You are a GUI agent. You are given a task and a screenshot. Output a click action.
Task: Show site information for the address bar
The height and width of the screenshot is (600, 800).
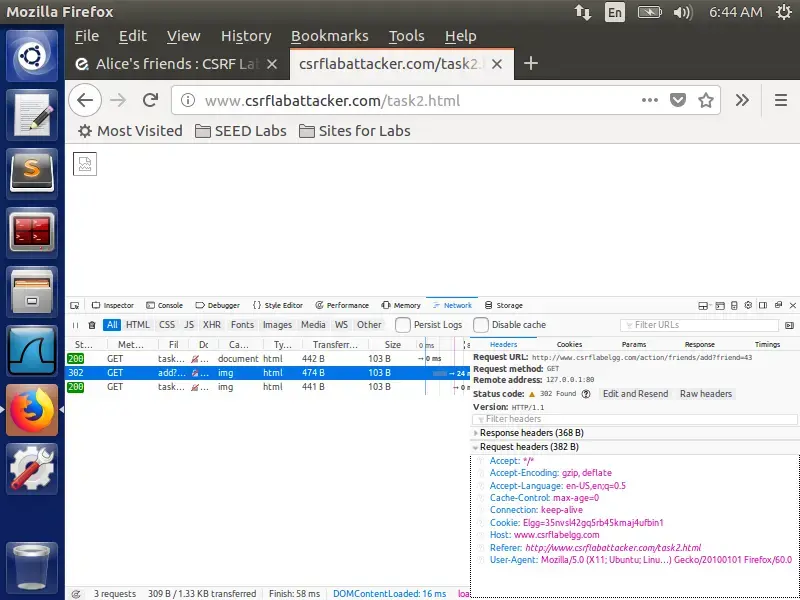coord(188,101)
